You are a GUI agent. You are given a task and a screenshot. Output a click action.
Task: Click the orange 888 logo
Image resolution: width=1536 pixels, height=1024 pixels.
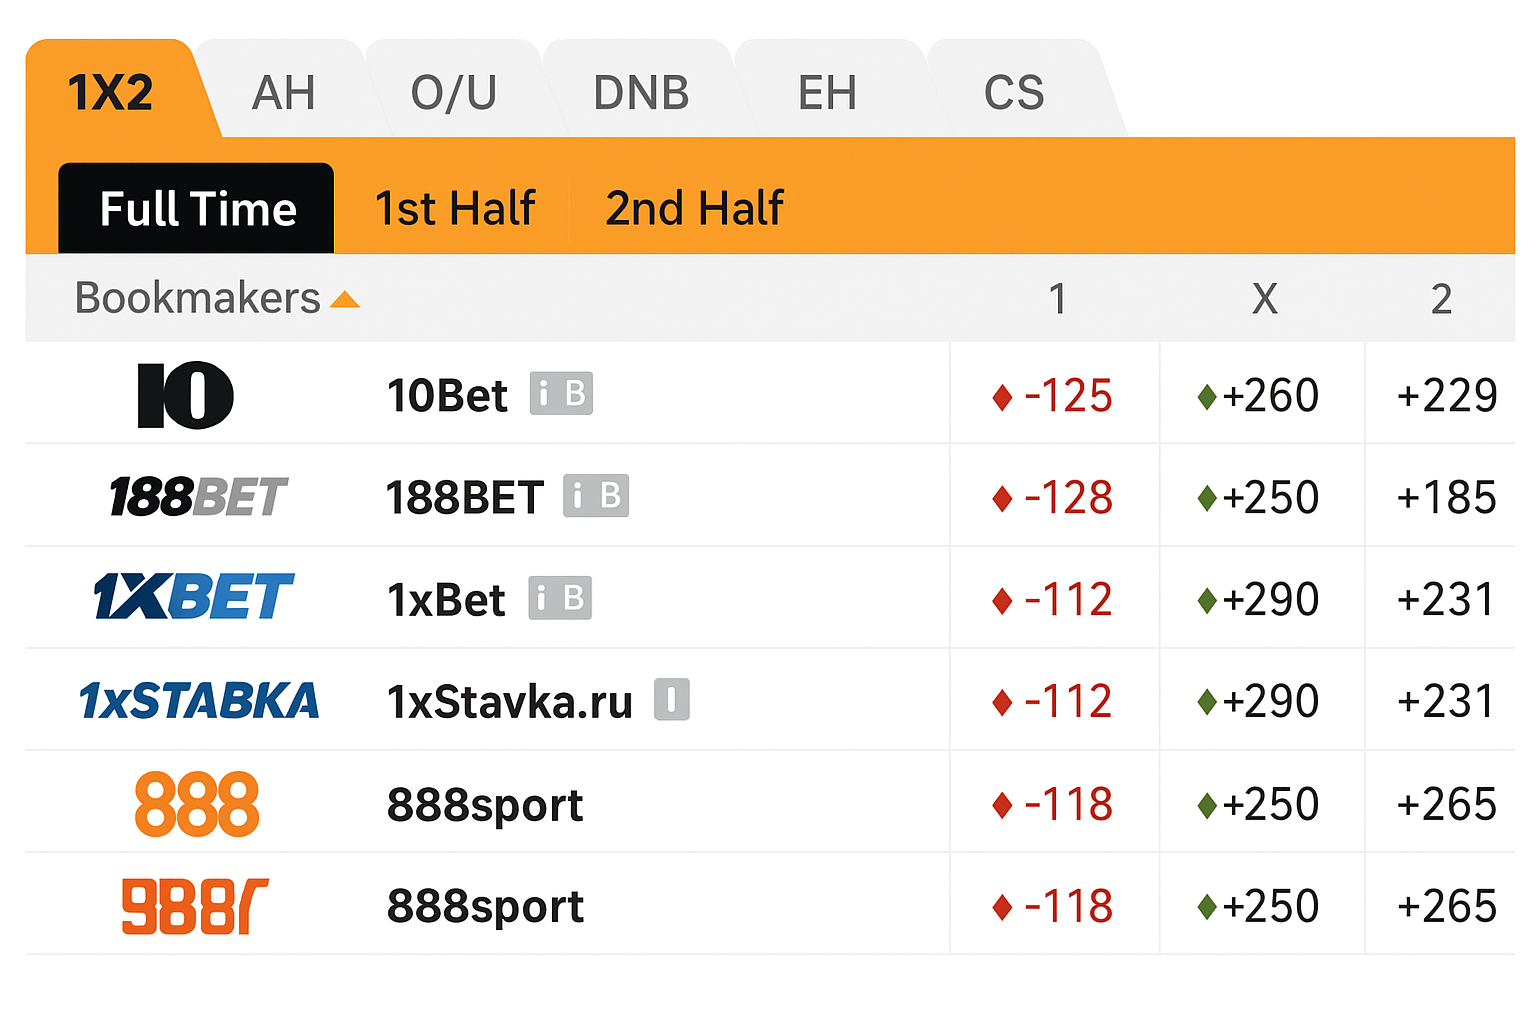pyautogui.click(x=197, y=804)
